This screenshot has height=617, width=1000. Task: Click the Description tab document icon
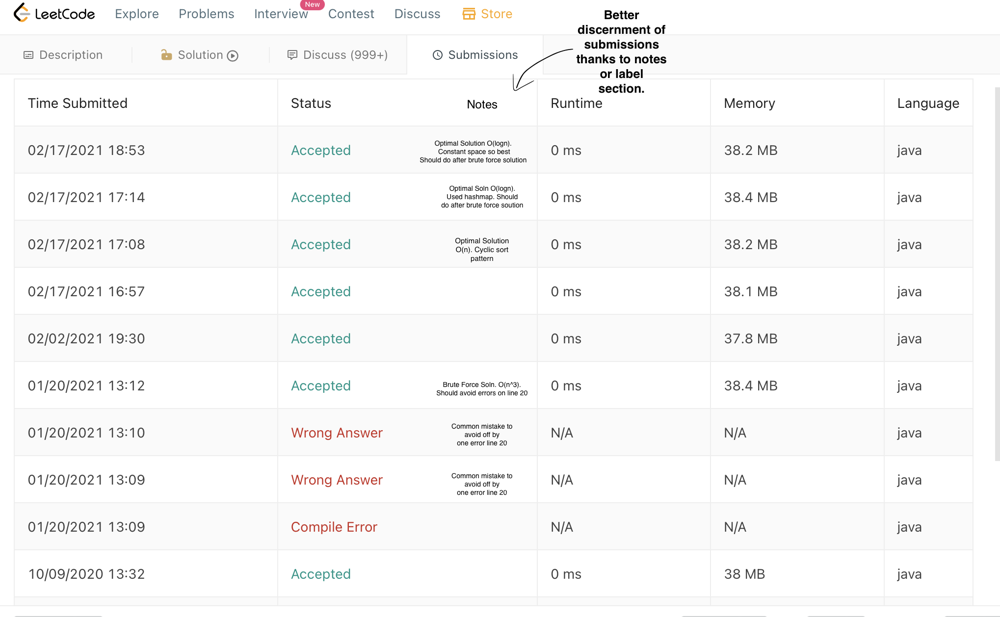(x=28, y=55)
